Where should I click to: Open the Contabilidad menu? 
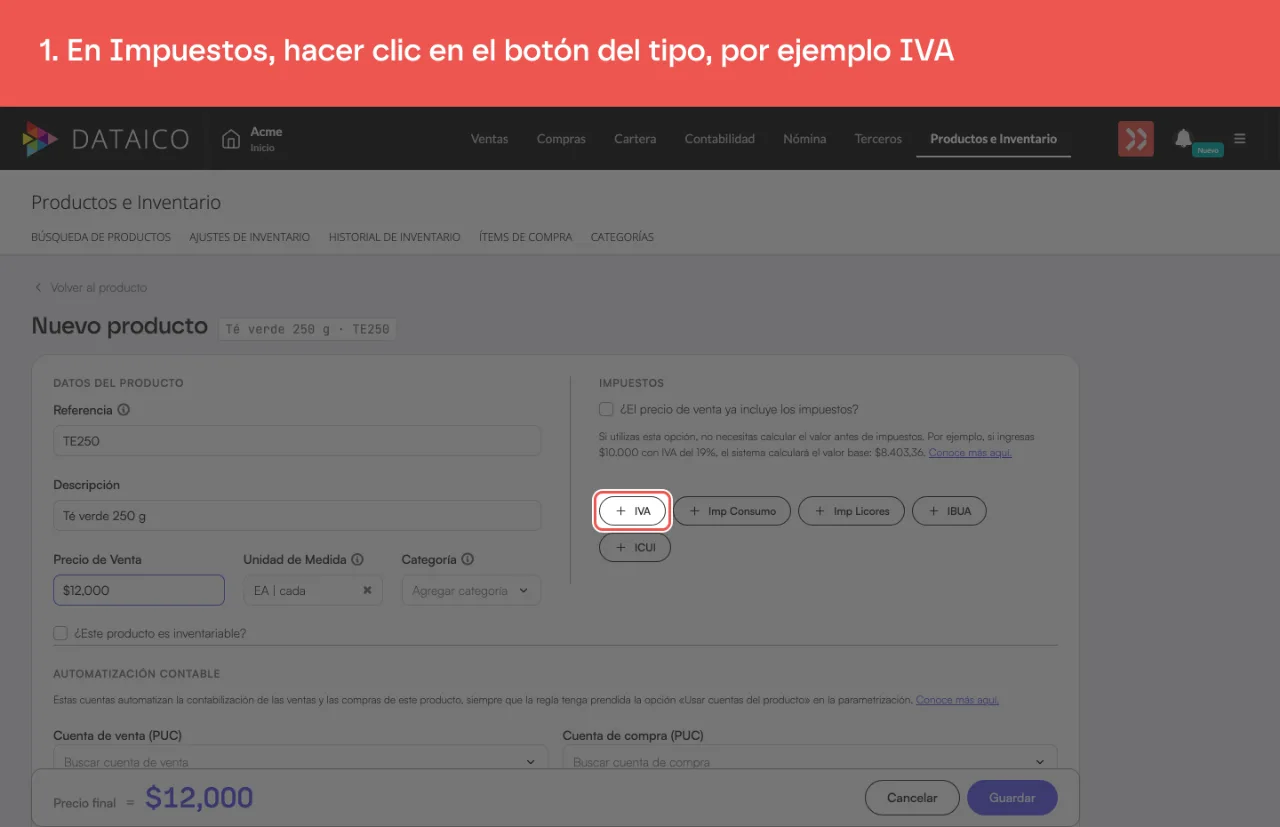pos(720,139)
